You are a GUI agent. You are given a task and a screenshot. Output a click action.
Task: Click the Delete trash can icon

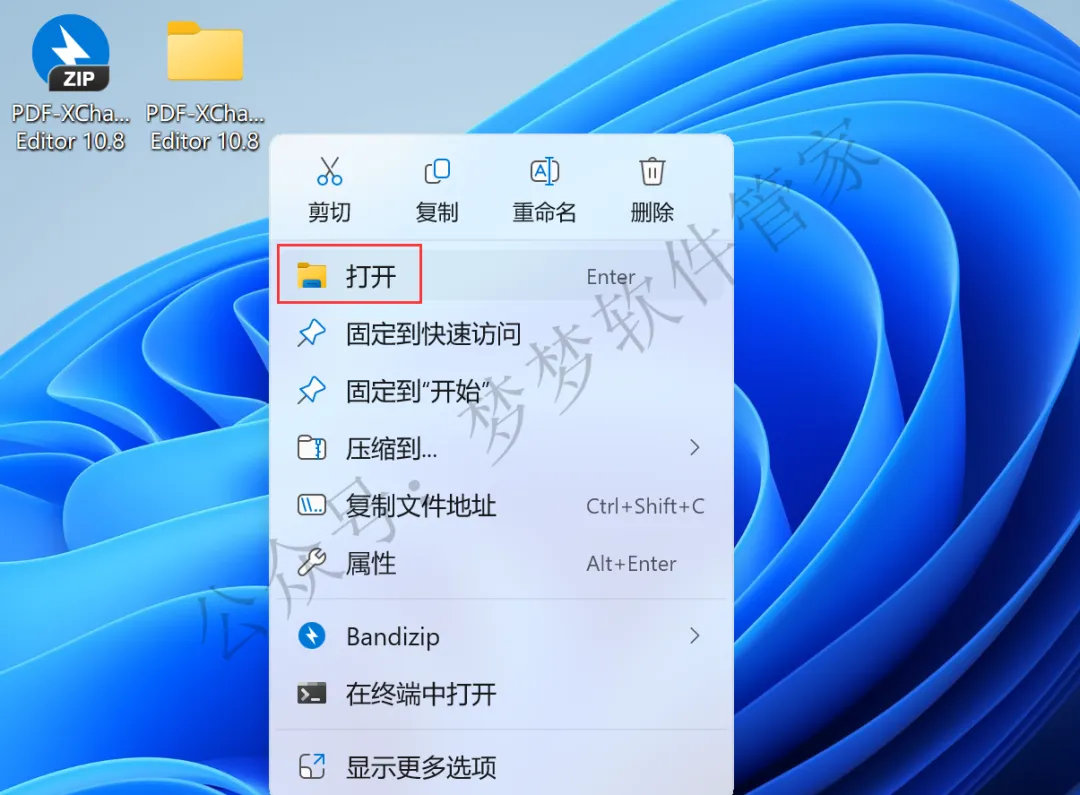pyautogui.click(x=652, y=171)
